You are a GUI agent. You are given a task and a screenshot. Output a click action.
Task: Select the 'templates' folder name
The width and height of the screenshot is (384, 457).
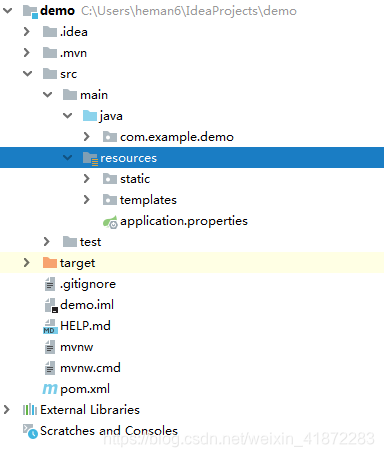(x=148, y=200)
